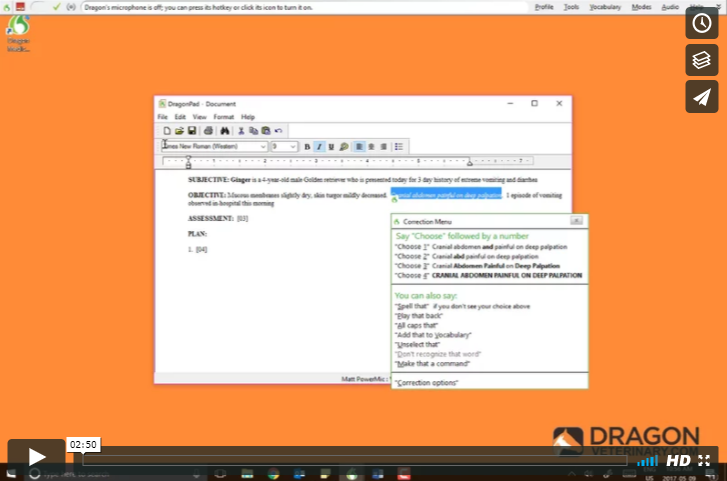Open the Tools menu on DragonBar
This screenshot has width=727, height=481.
[571, 7]
